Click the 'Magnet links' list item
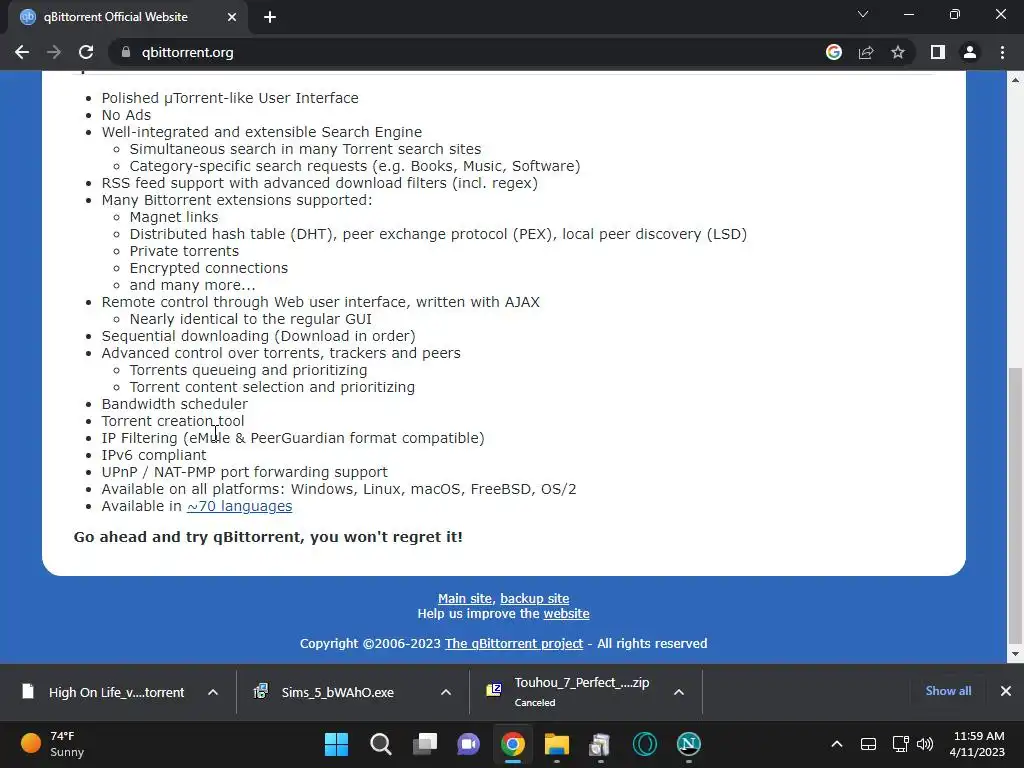The width and height of the screenshot is (1024, 768). [174, 217]
